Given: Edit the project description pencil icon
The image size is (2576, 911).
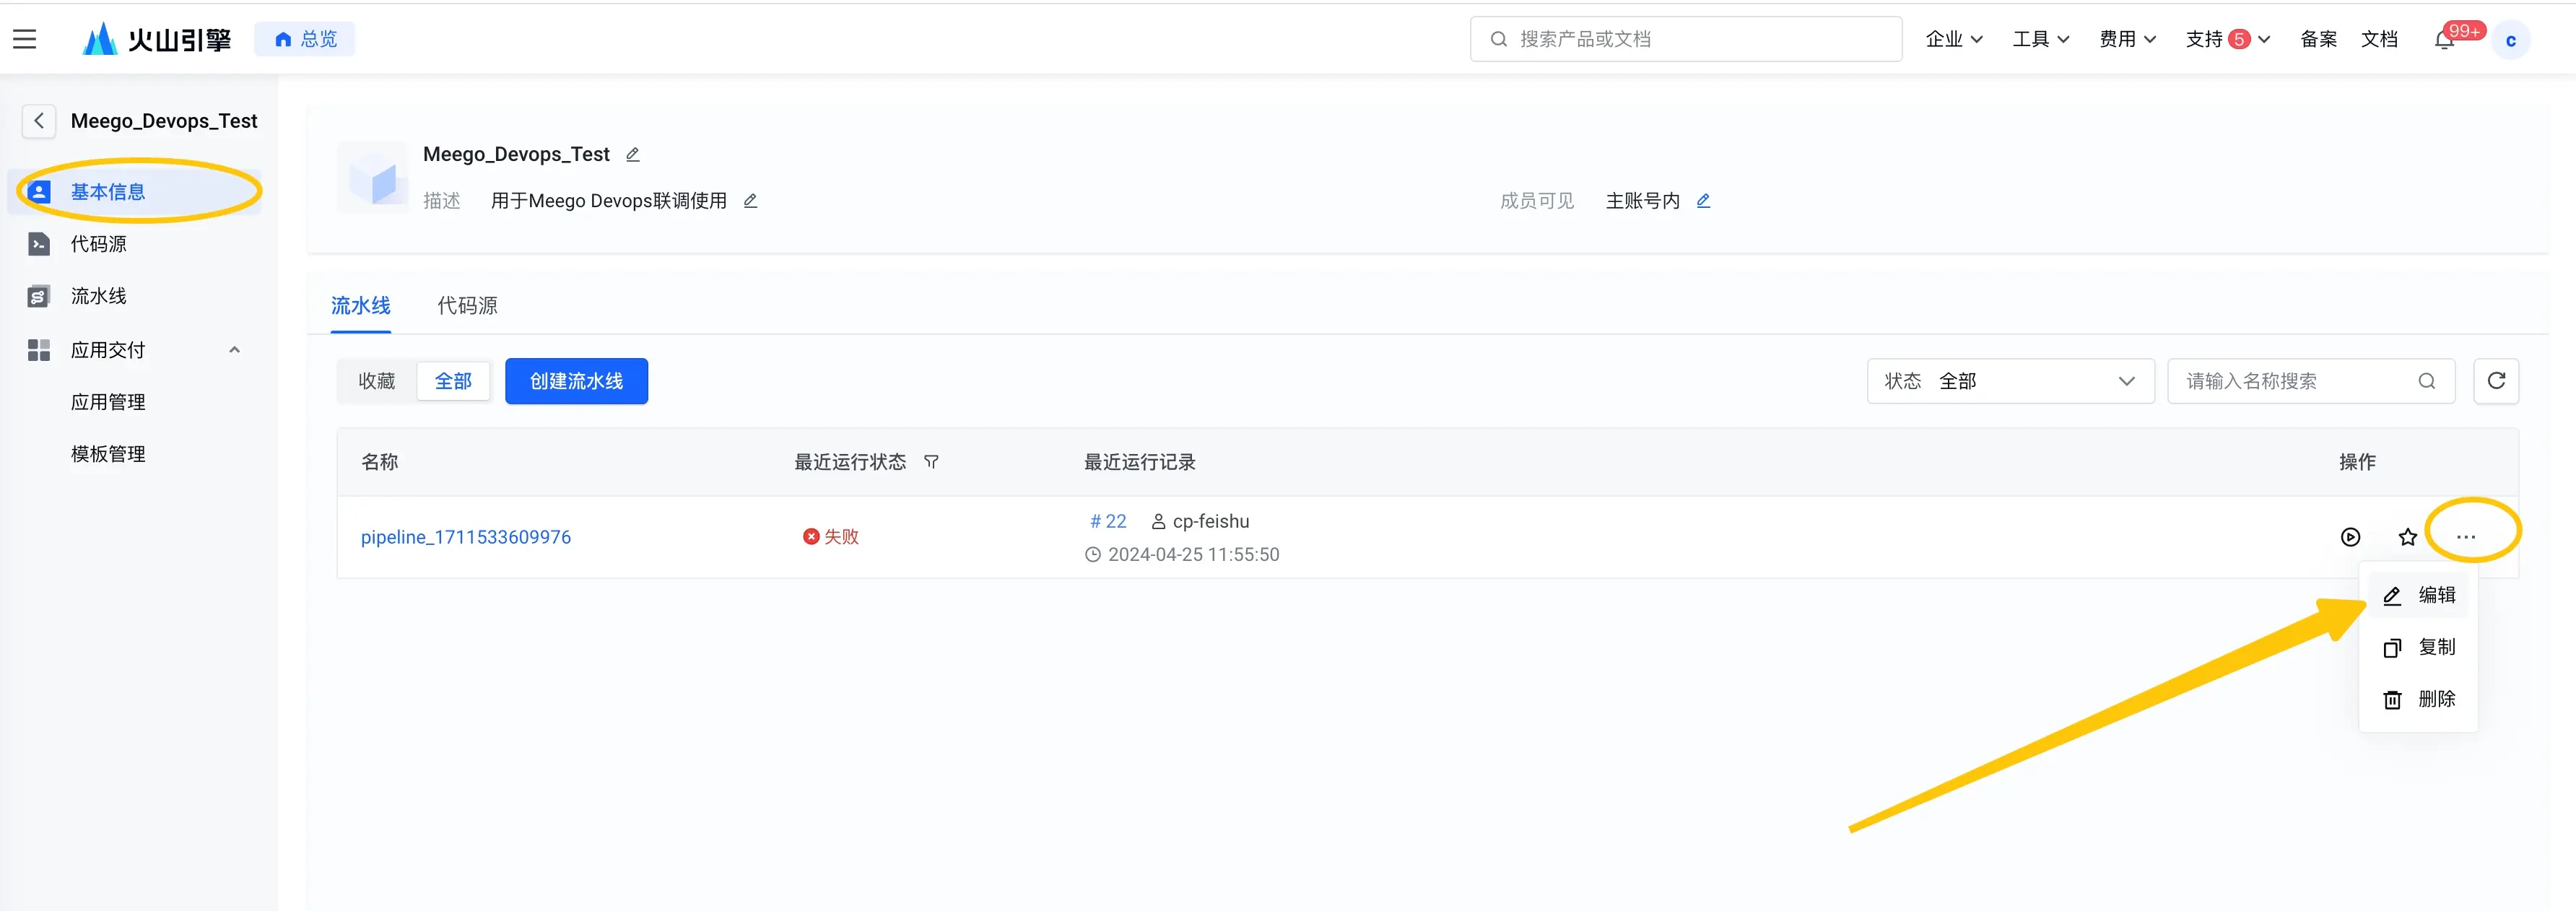Looking at the screenshot, I should tap(750, 201).
